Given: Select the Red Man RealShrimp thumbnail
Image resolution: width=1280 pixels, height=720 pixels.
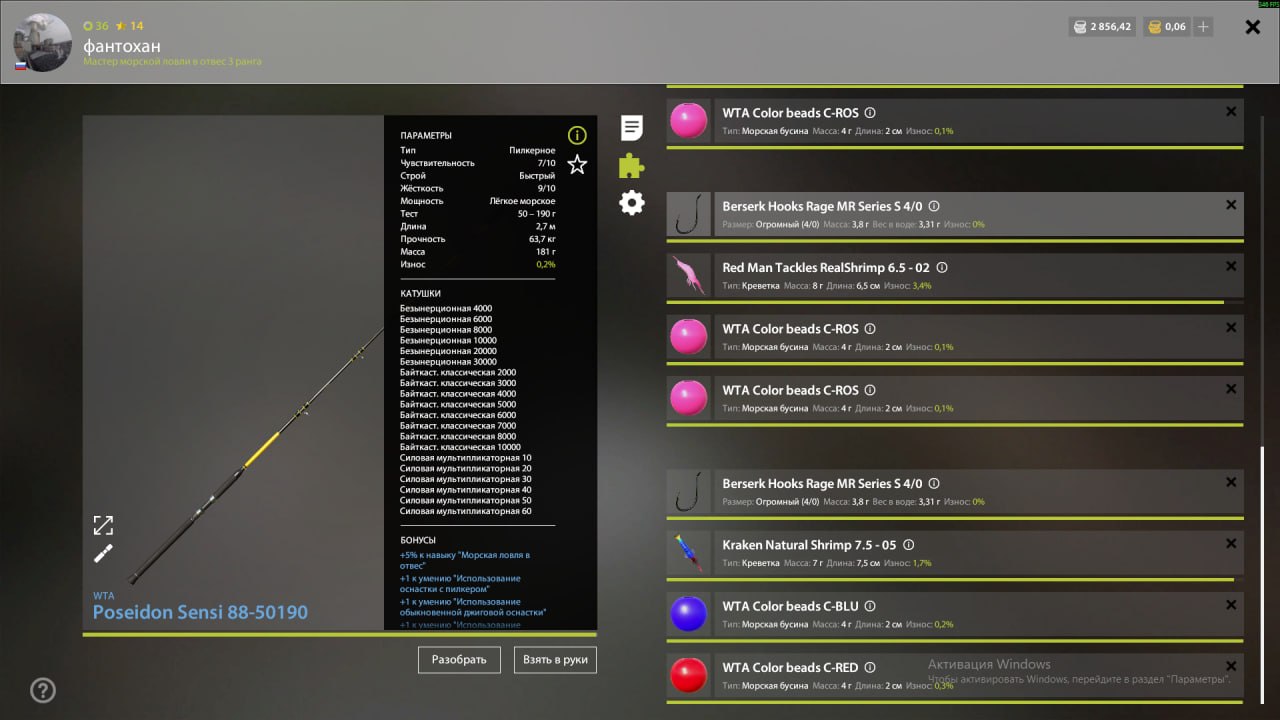Looking at the screenshot, I should [x=688, y=276].
